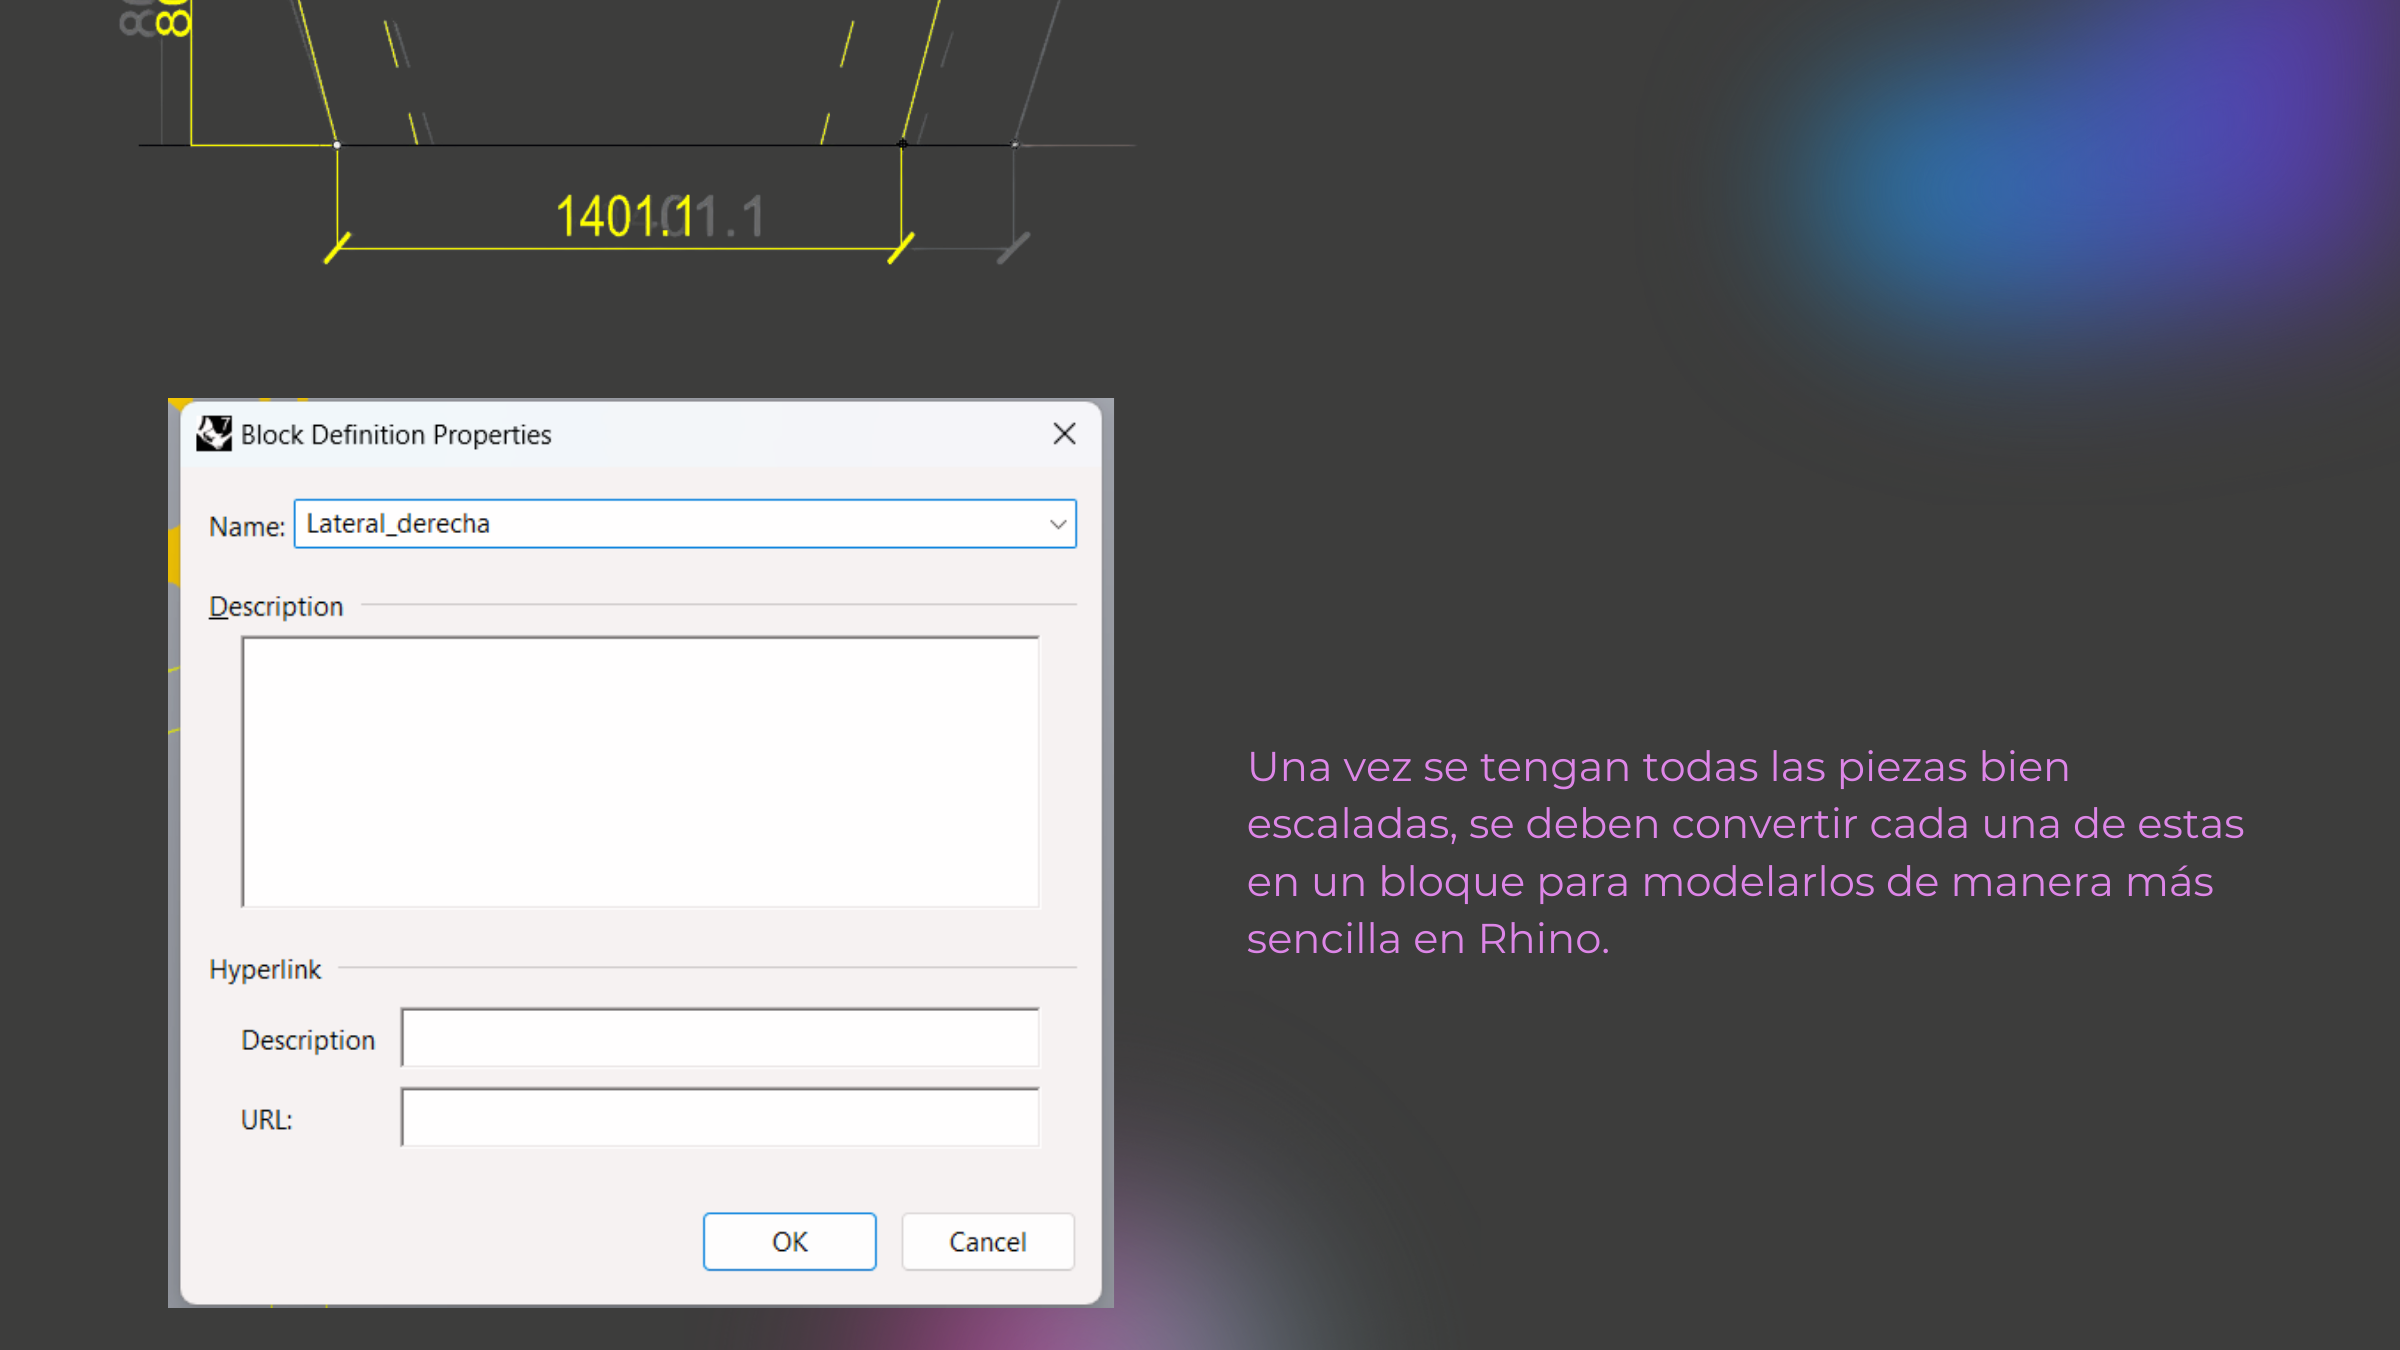Click the Rhino logo in the dialog title bar
Screen dimensions: 2400x1350
tap(213, 434)
